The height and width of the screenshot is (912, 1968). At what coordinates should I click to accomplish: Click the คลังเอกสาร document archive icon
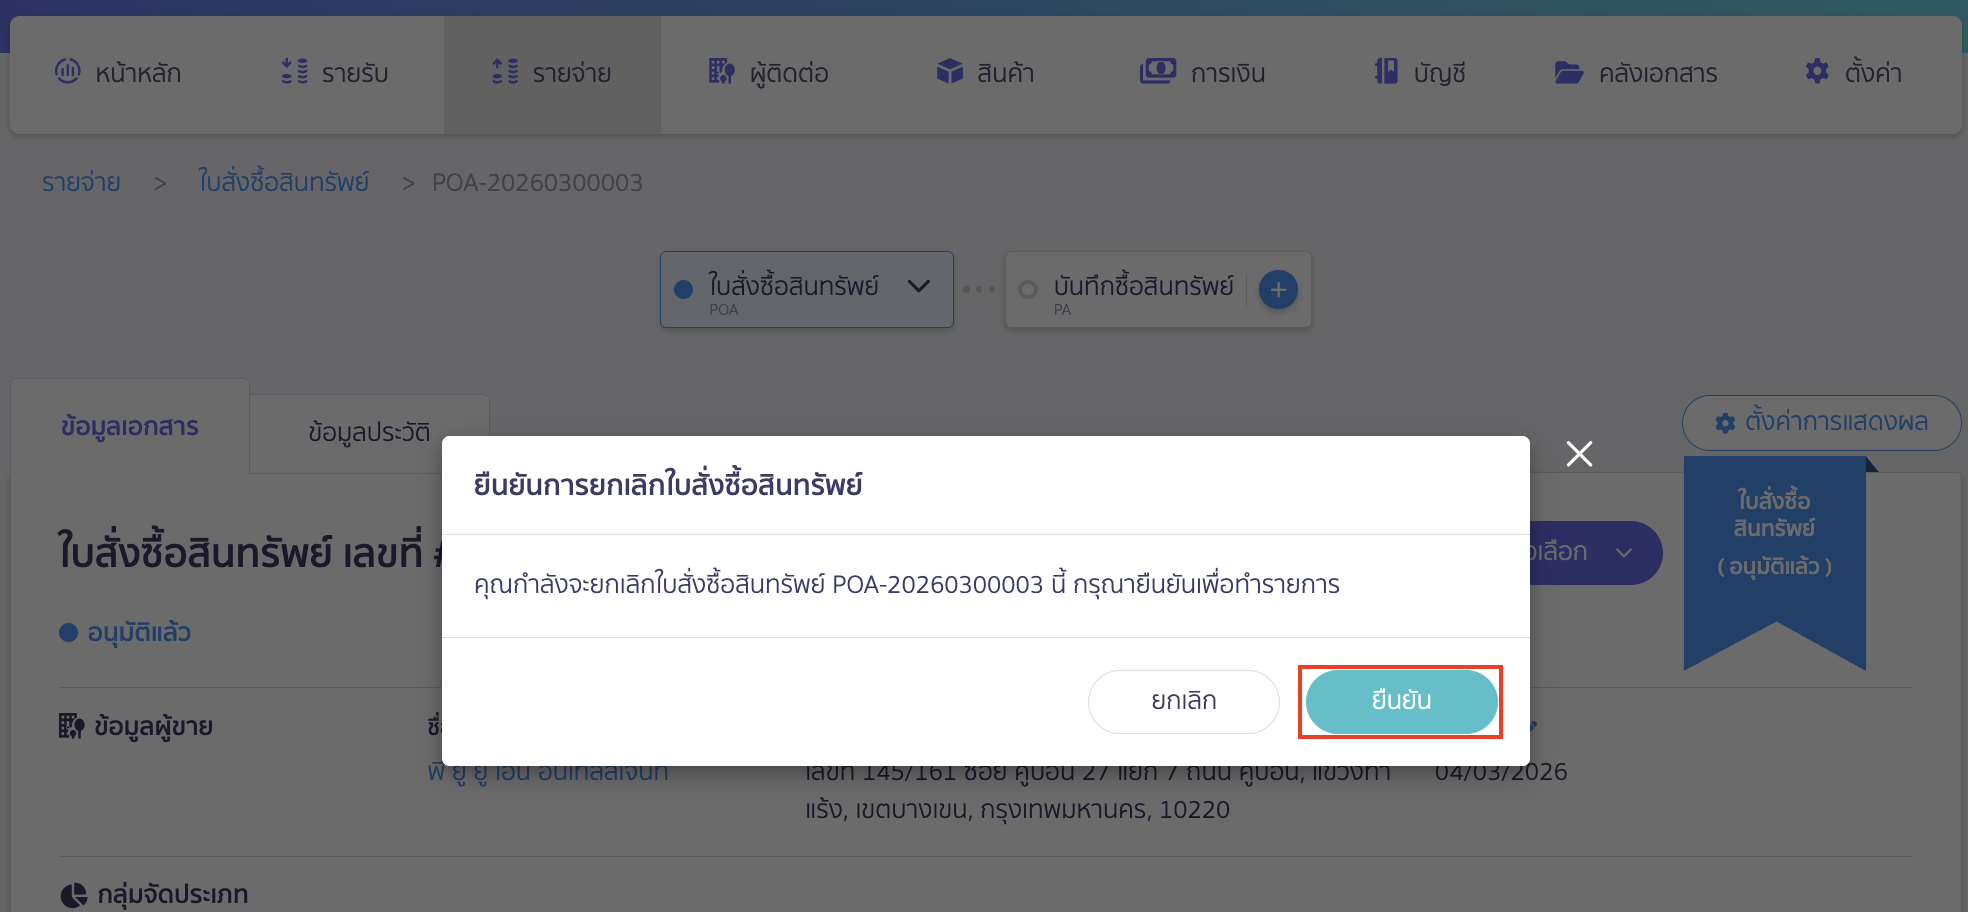click(x=1569, y=71)
